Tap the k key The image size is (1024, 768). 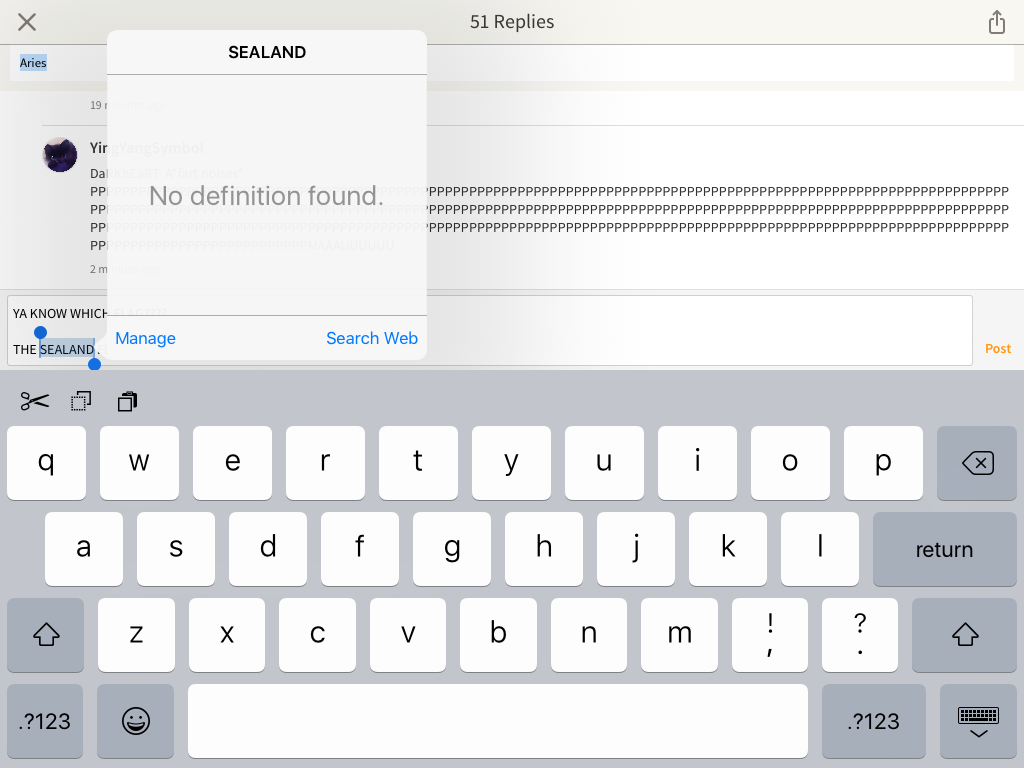728,549
